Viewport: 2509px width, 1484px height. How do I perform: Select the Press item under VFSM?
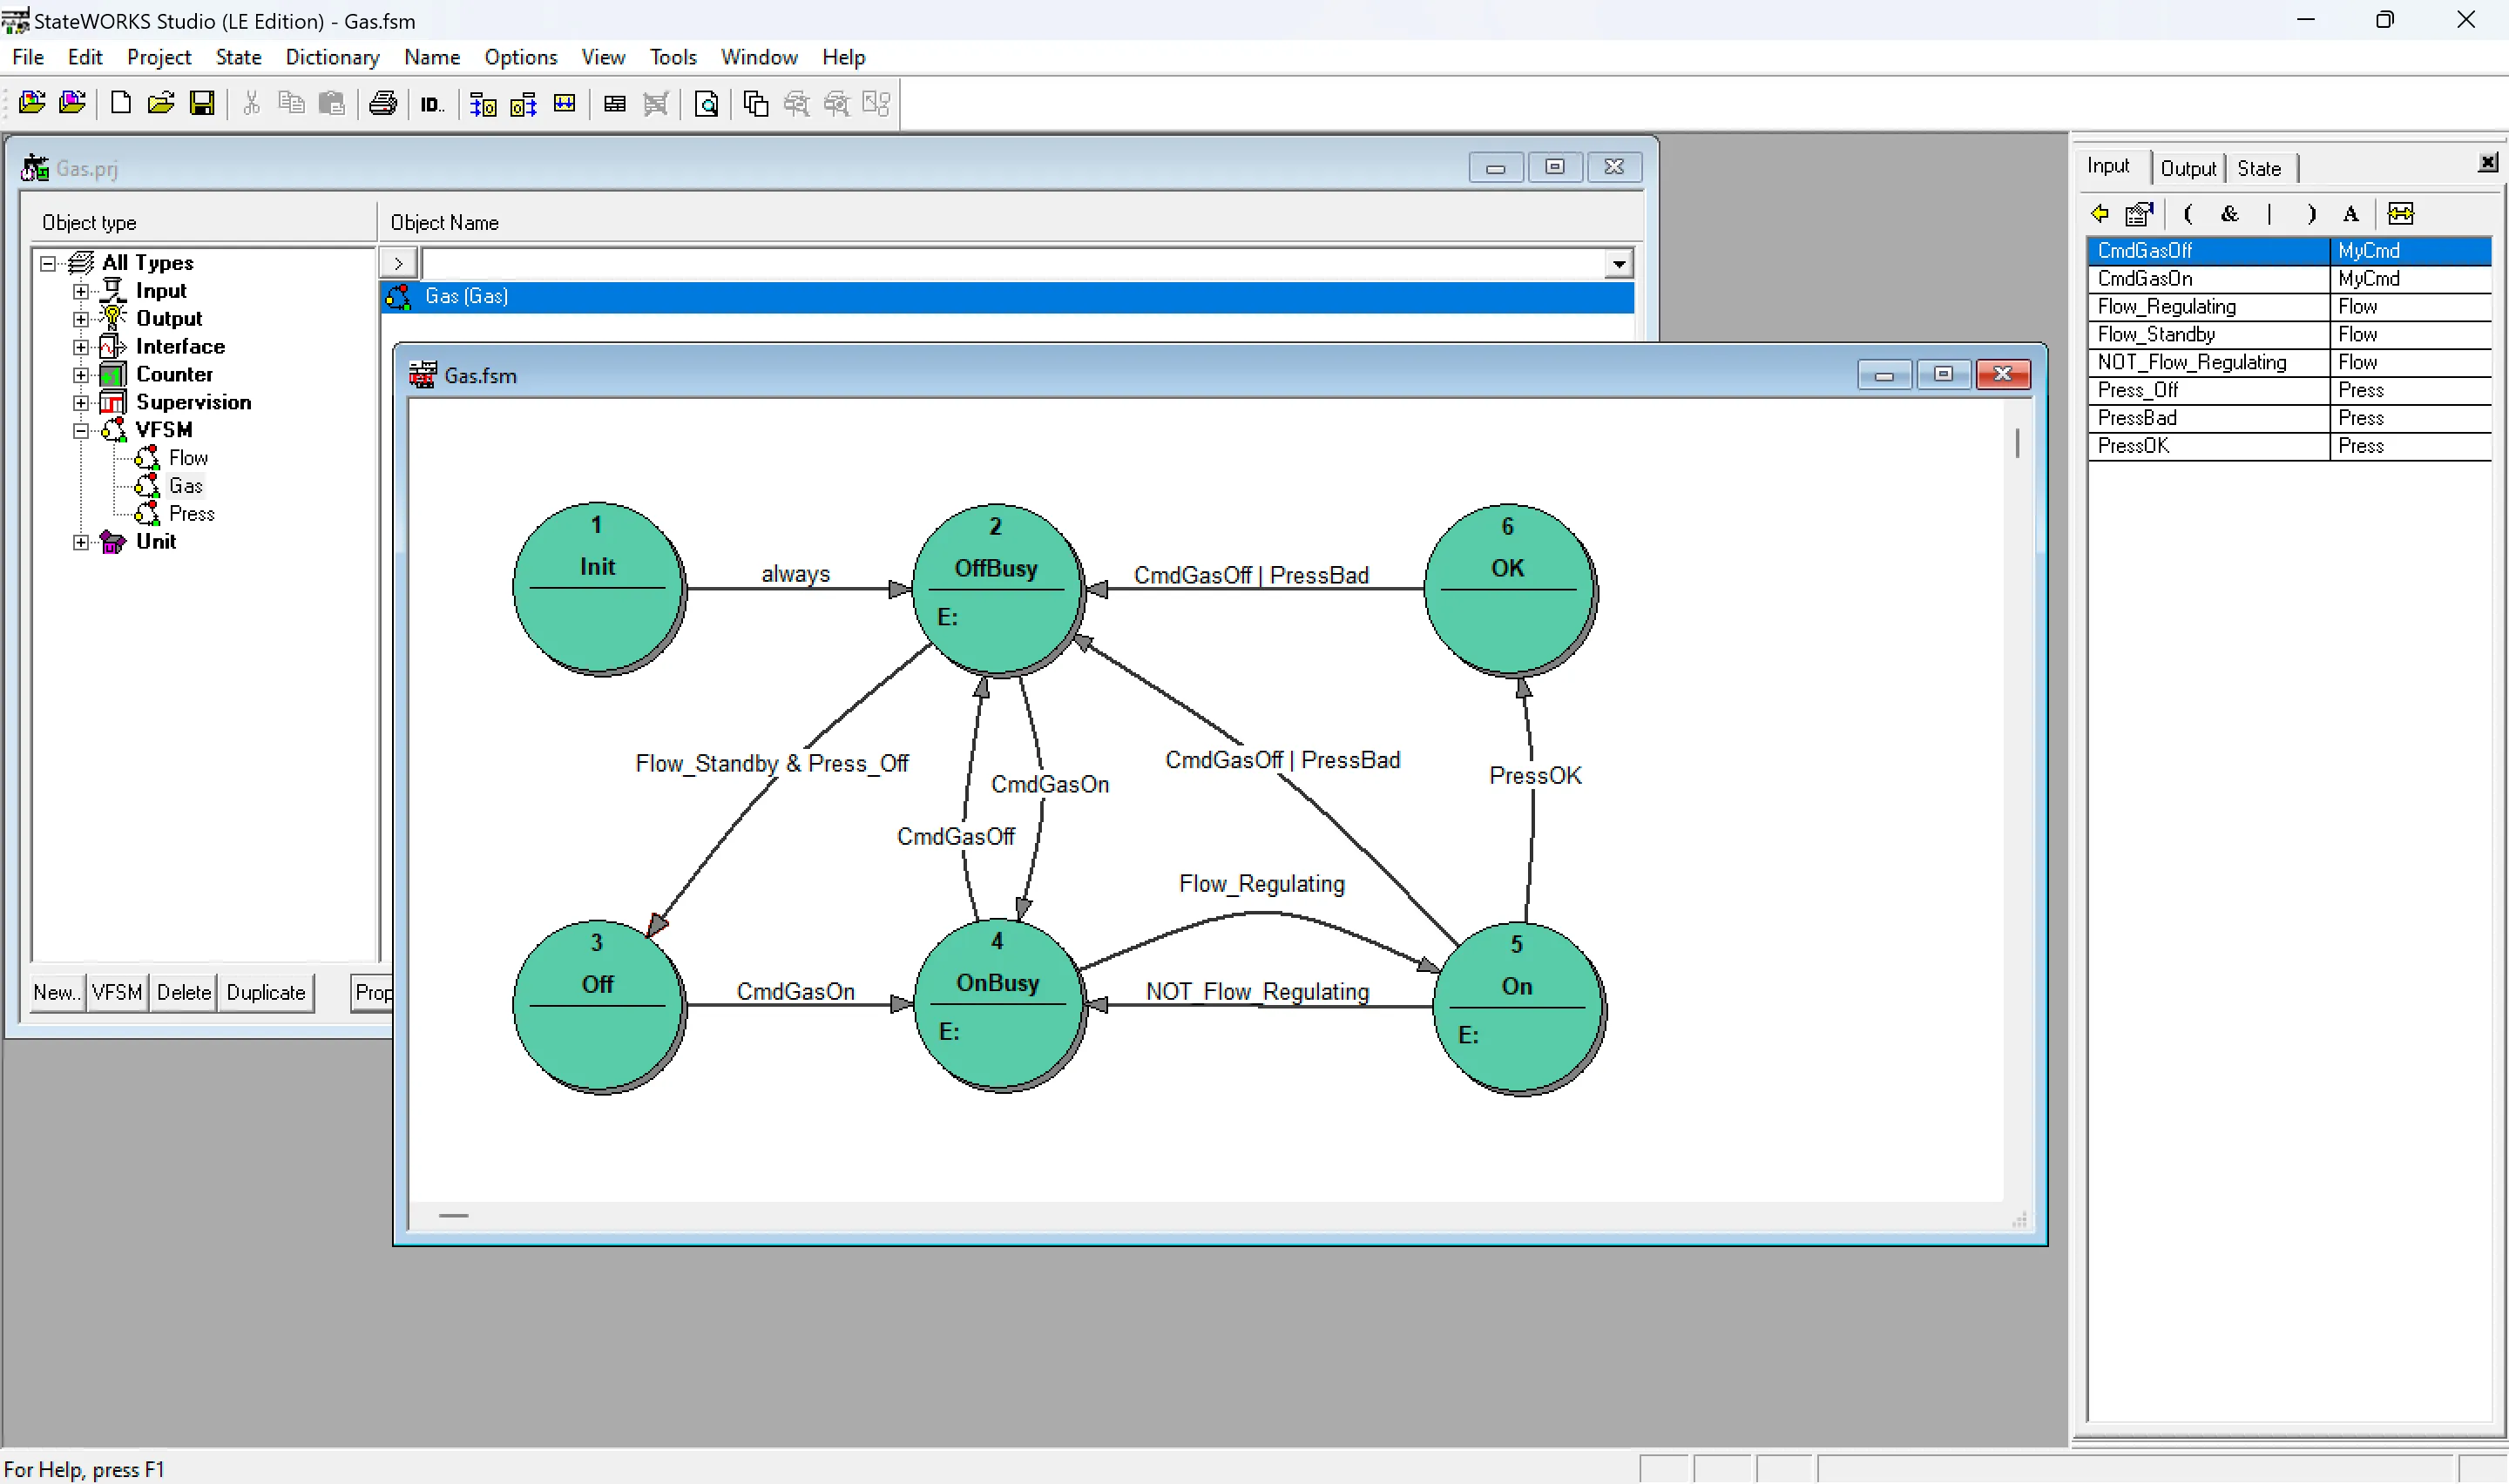click(191, 514)
